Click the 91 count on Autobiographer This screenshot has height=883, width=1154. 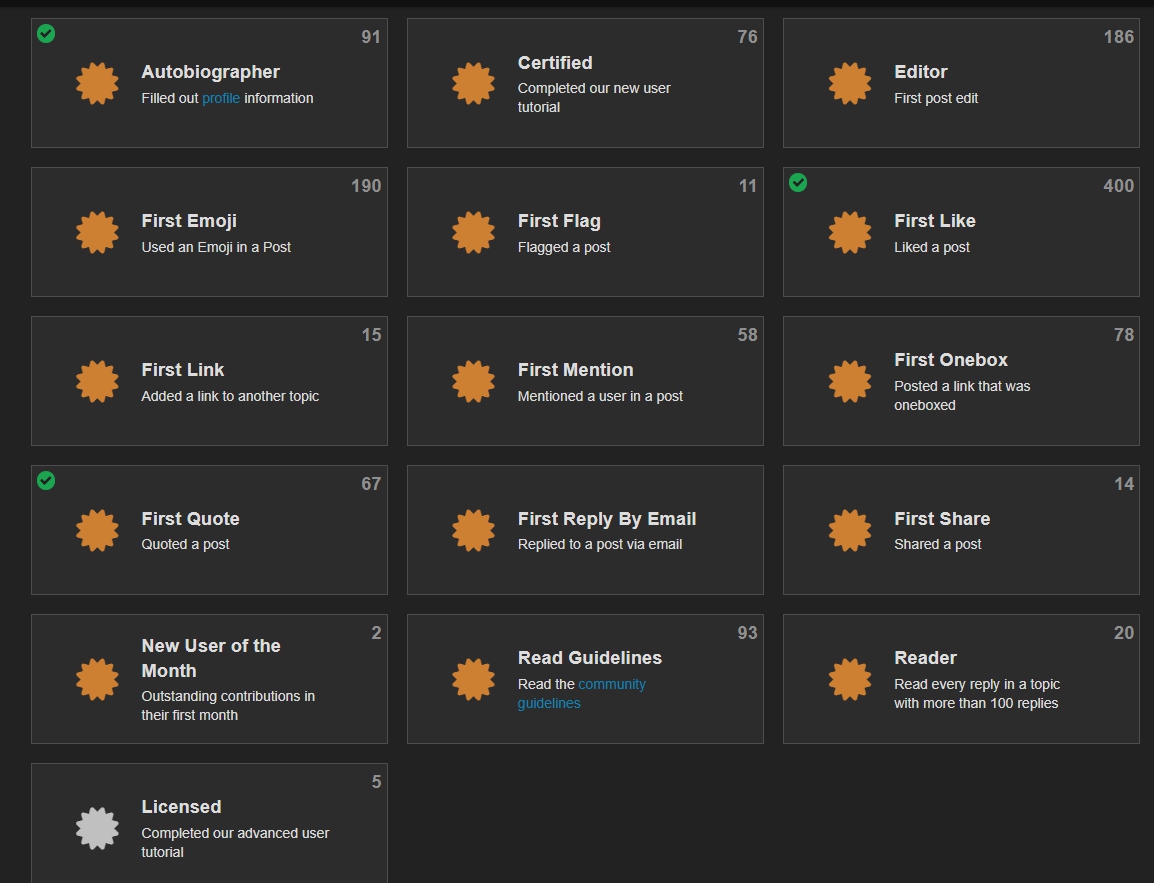pos(371,37)
